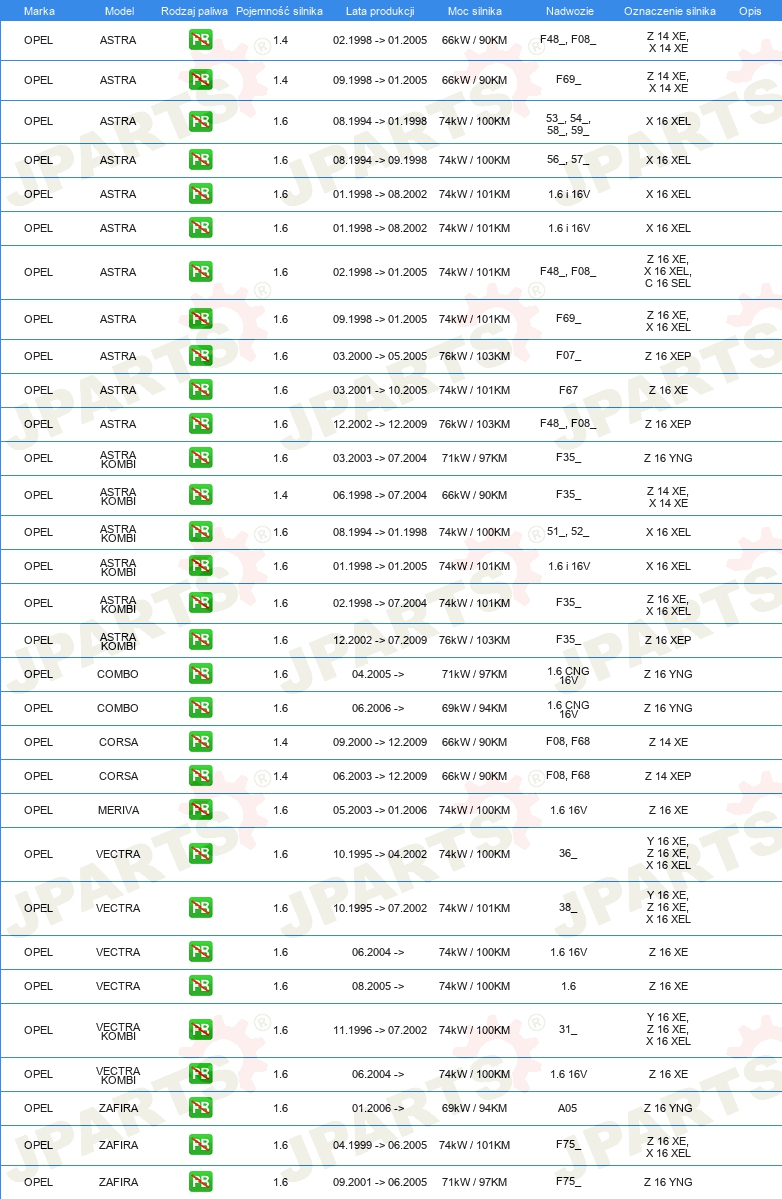Select the 36_ body cell

point(568,853)
